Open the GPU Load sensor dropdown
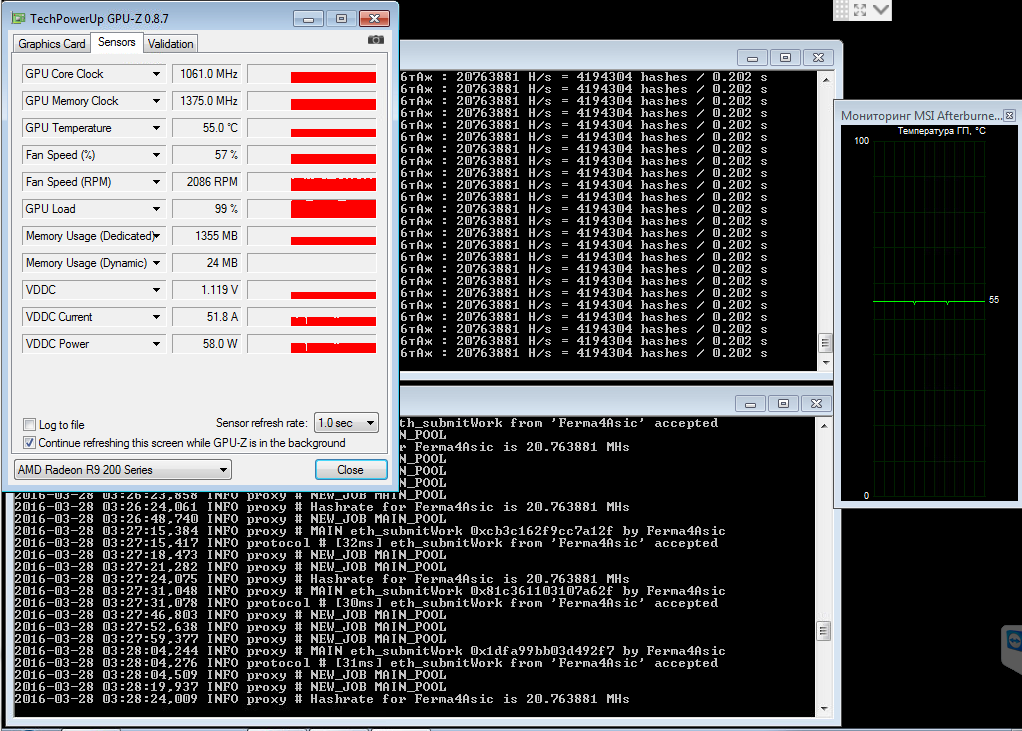This screenshot has height=731, width=1022. pyautogui.click(x=156, y=209)
